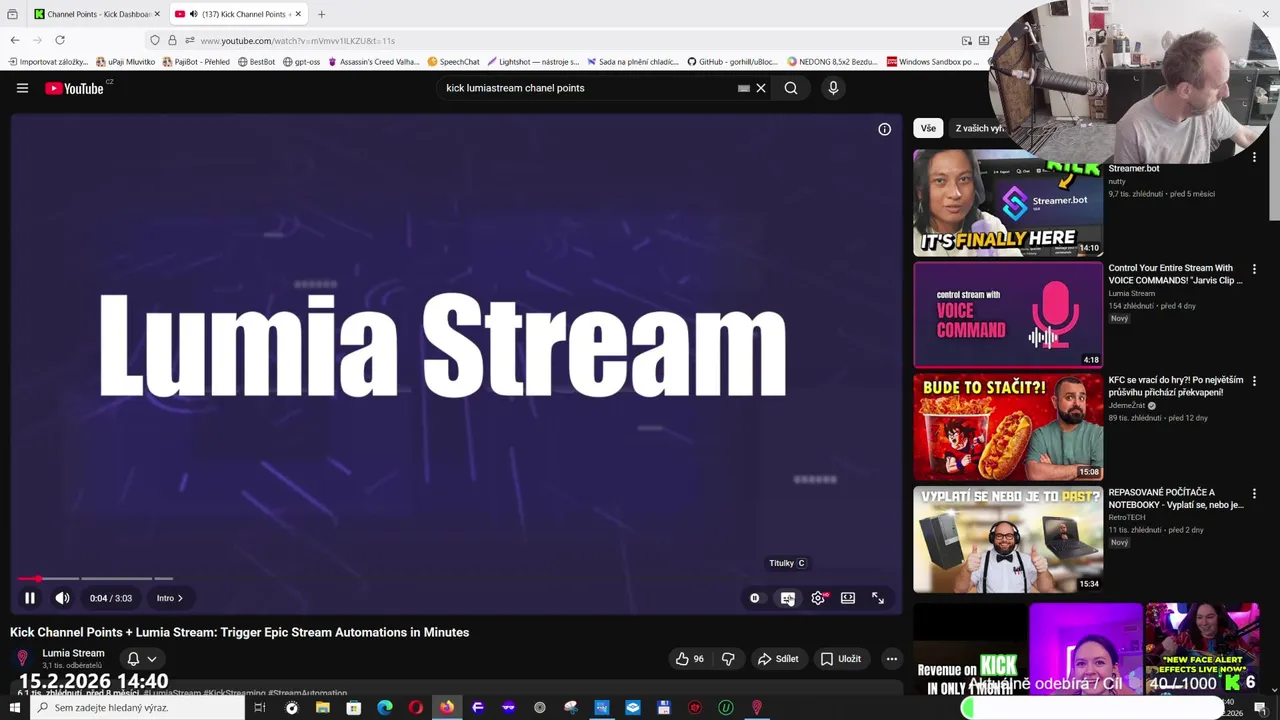Pause the video playback
Image resolution: width=1280 pixels, height=720 pixels.
30,598
